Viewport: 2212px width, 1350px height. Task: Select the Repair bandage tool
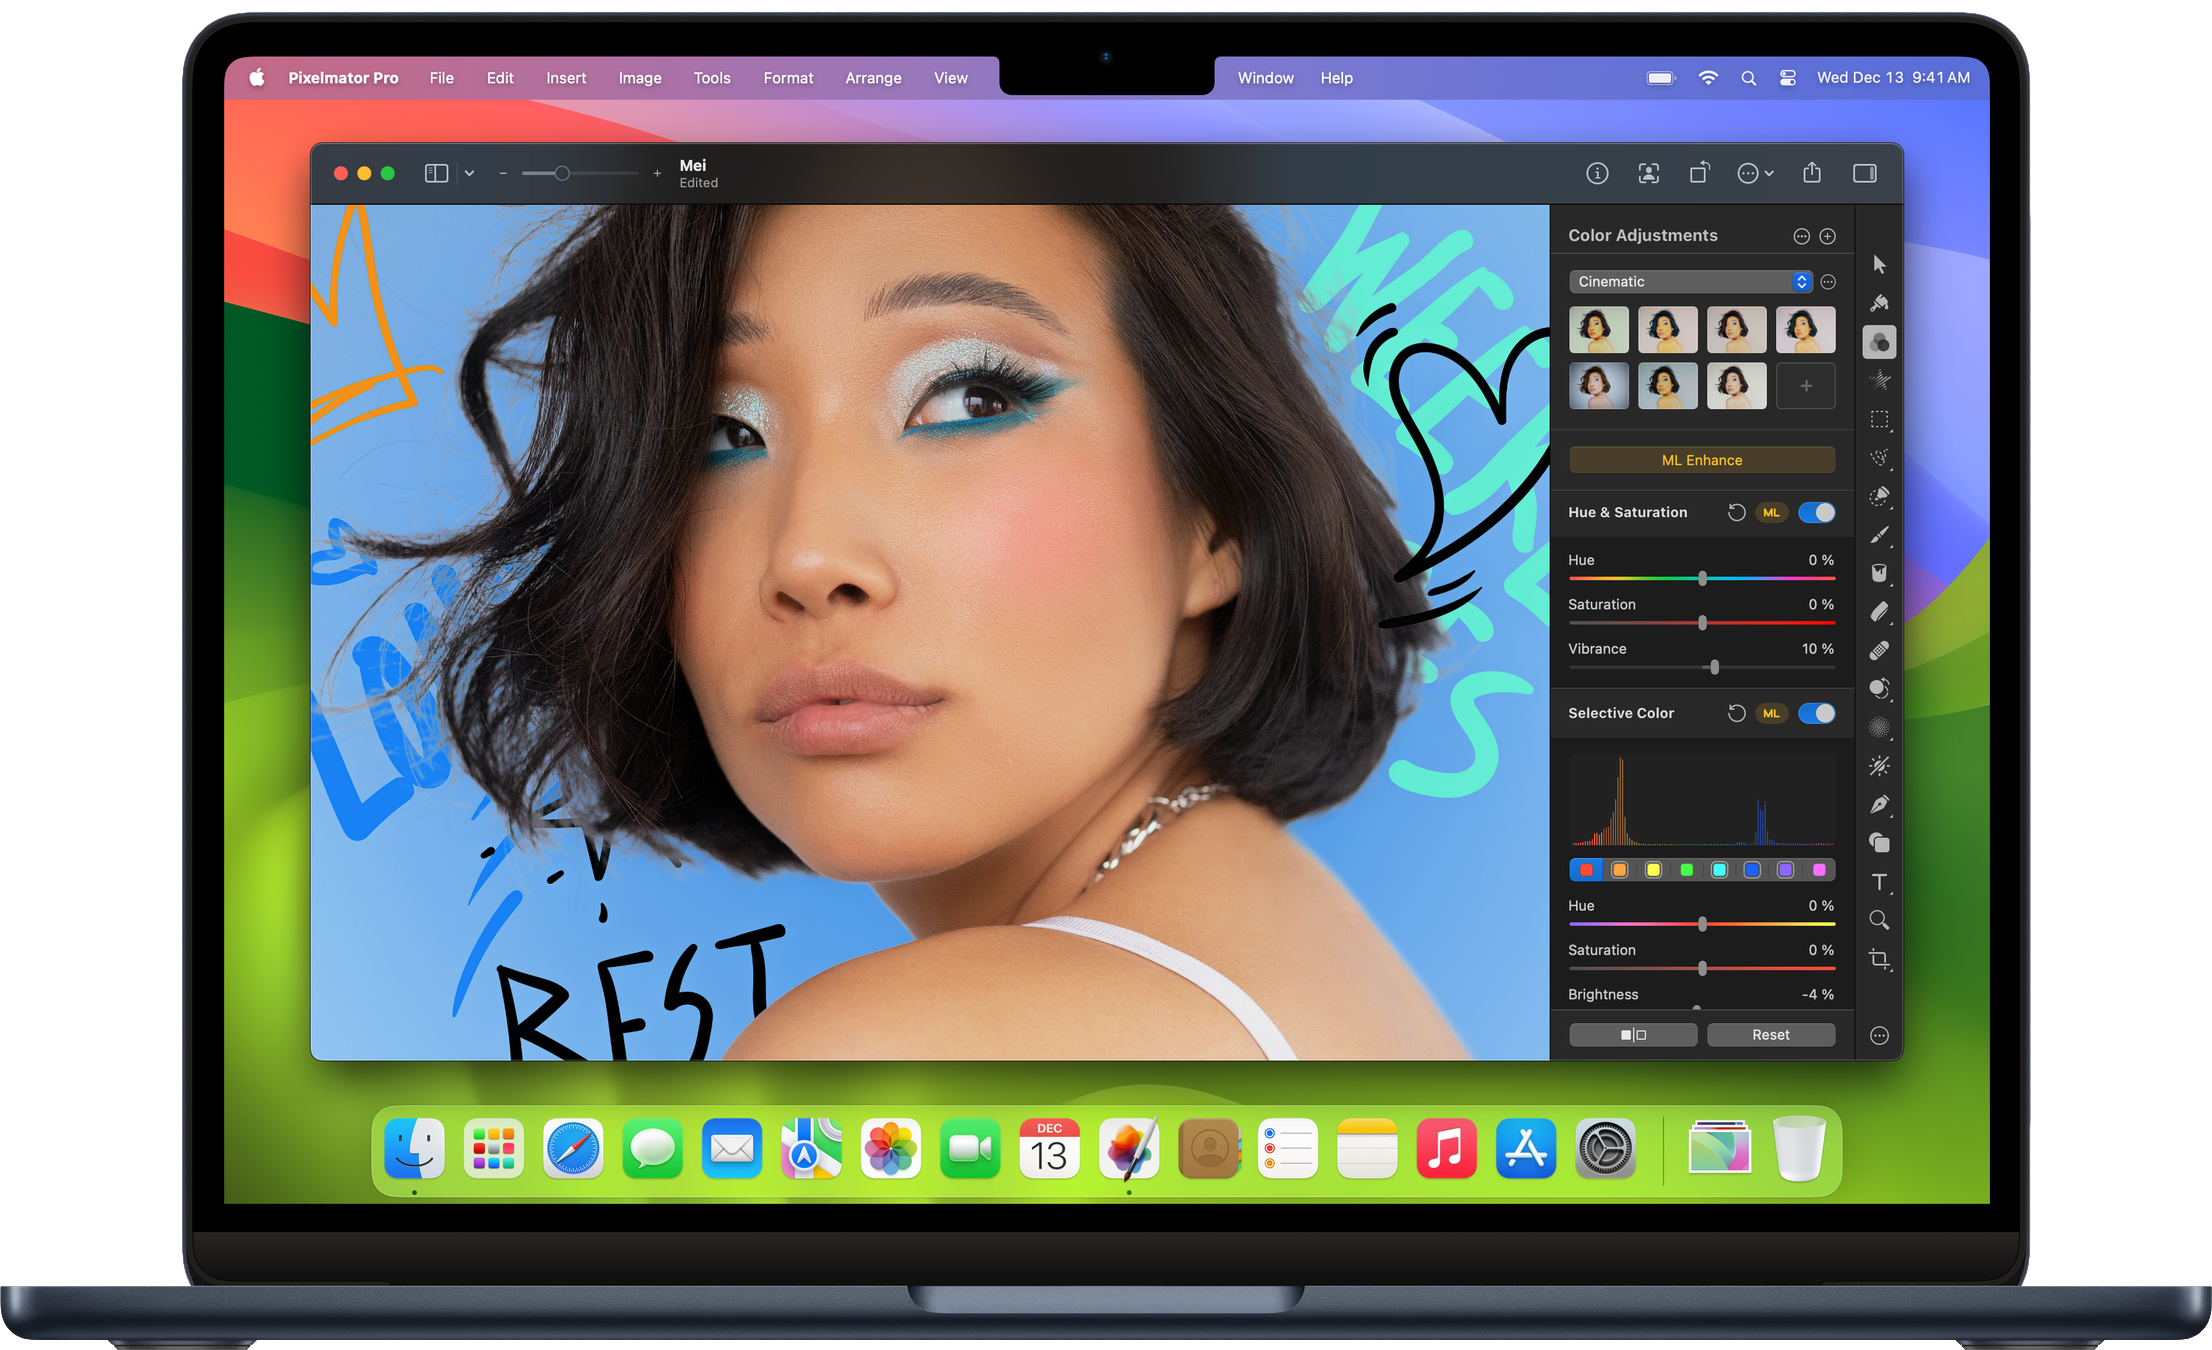pos(1879,651)
